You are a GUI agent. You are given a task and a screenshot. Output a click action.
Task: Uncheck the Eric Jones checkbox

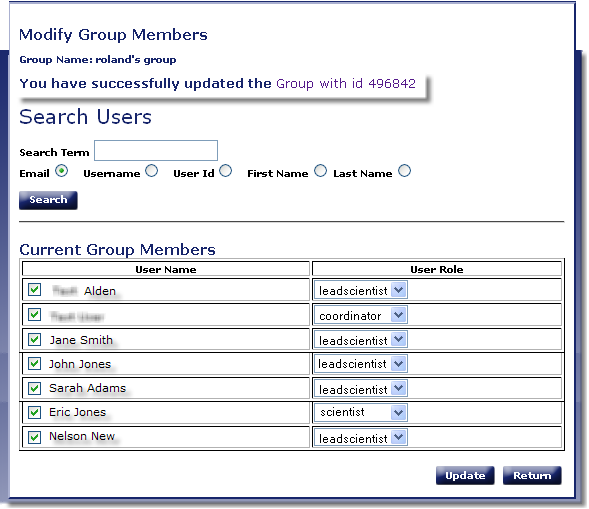(35, 412)
